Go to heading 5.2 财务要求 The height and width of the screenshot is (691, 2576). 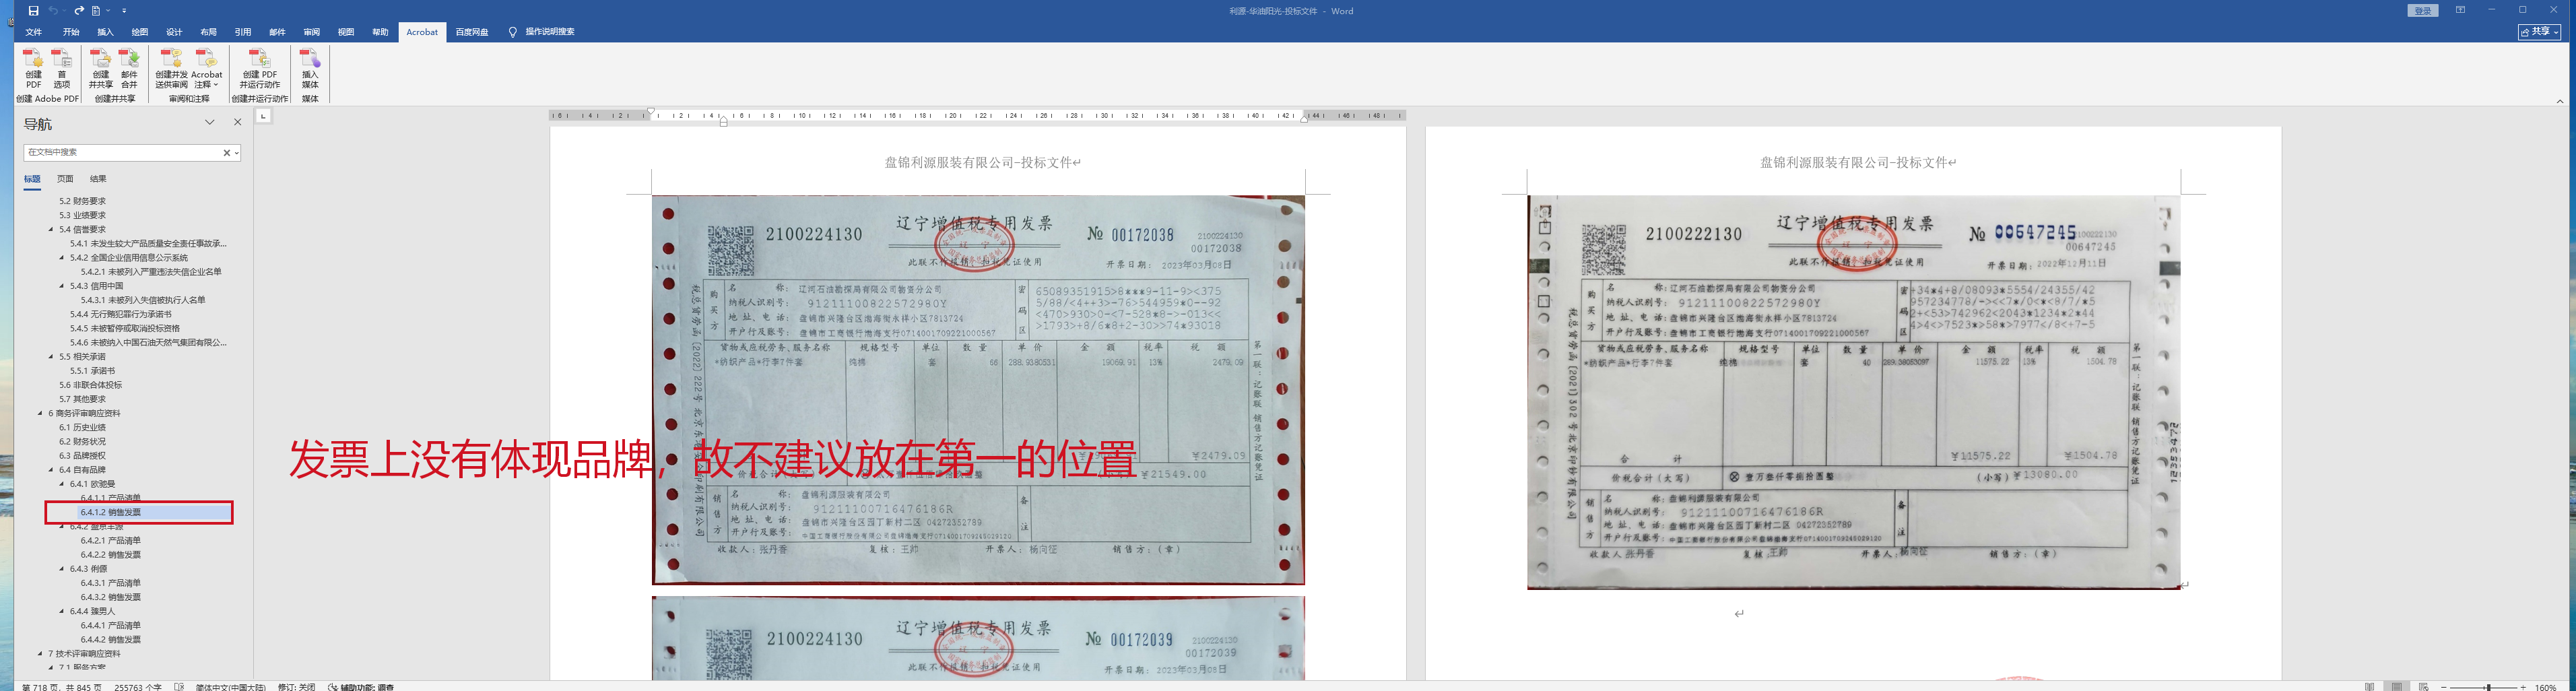(82, 201)
